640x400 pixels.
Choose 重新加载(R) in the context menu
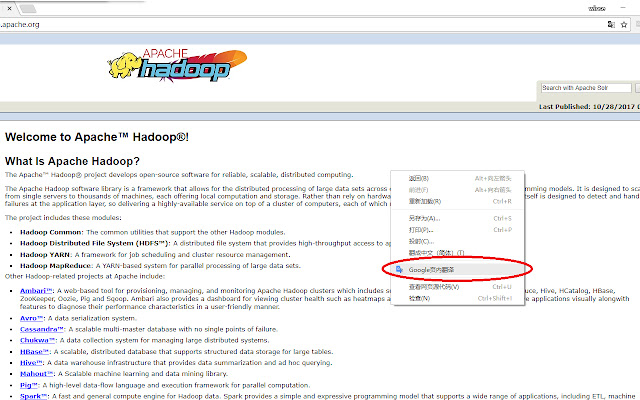[458, 201]
